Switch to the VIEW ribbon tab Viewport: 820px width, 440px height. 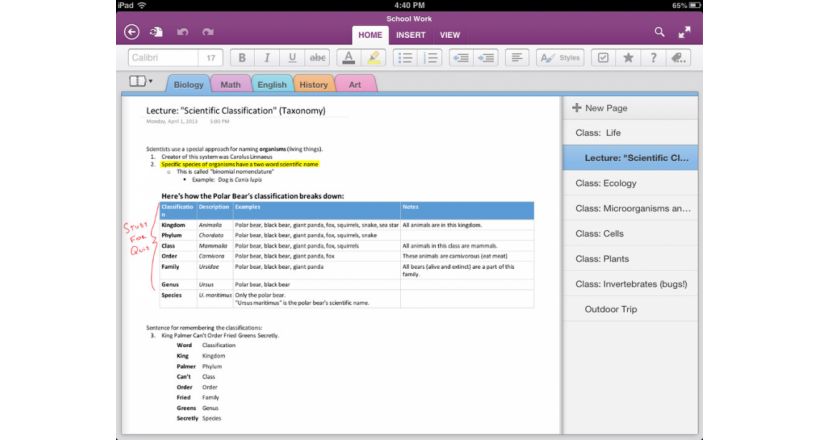pos(450,35)
